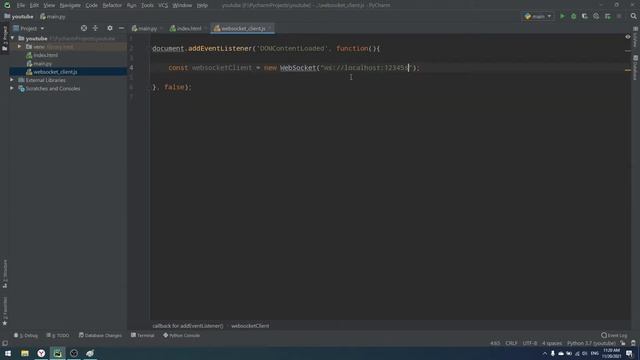
Task: Open the Window menu
Action: [x=182, y=5]
